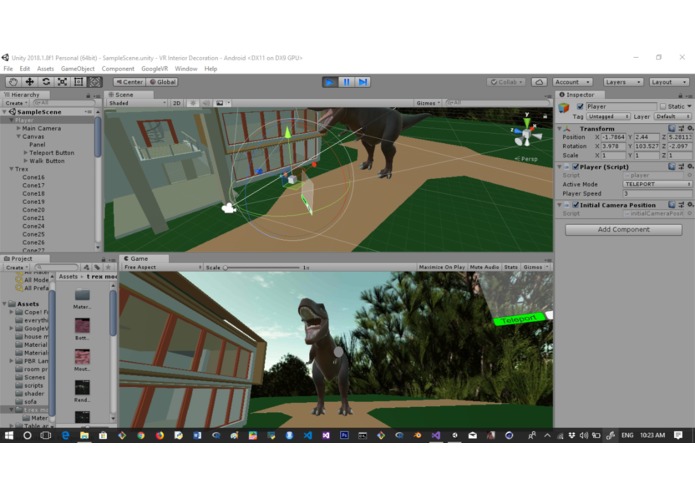The height and width of the screenshot is (494, 695).
Task: Select the Move tool
Action: pyautogui.click(x=30, y=82)
